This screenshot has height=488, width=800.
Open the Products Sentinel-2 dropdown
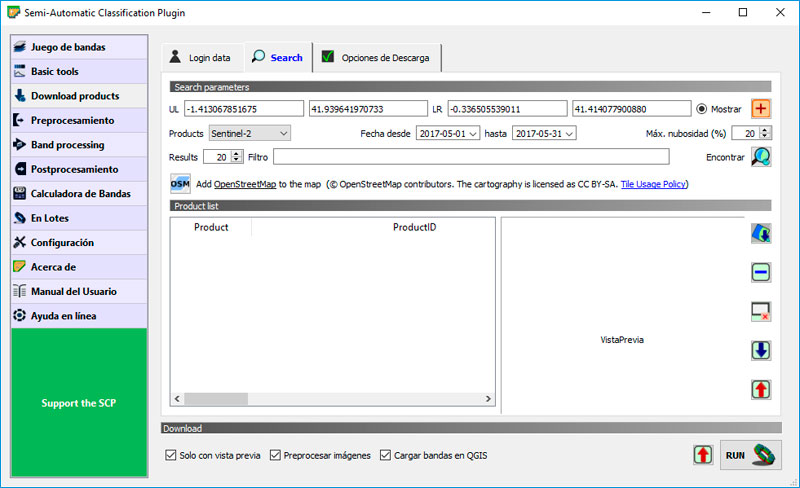tap(249, 133)
